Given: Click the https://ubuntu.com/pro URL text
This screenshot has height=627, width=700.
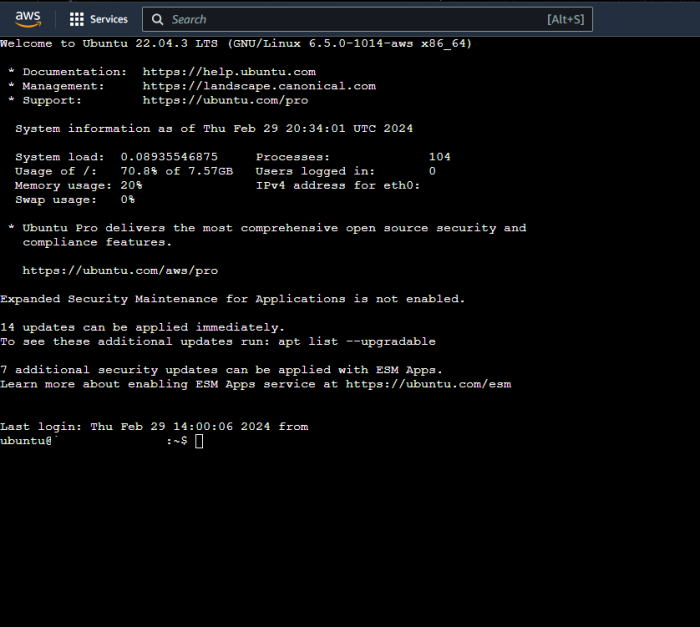Looking at the screenshot, I should (x=225, y=100).
